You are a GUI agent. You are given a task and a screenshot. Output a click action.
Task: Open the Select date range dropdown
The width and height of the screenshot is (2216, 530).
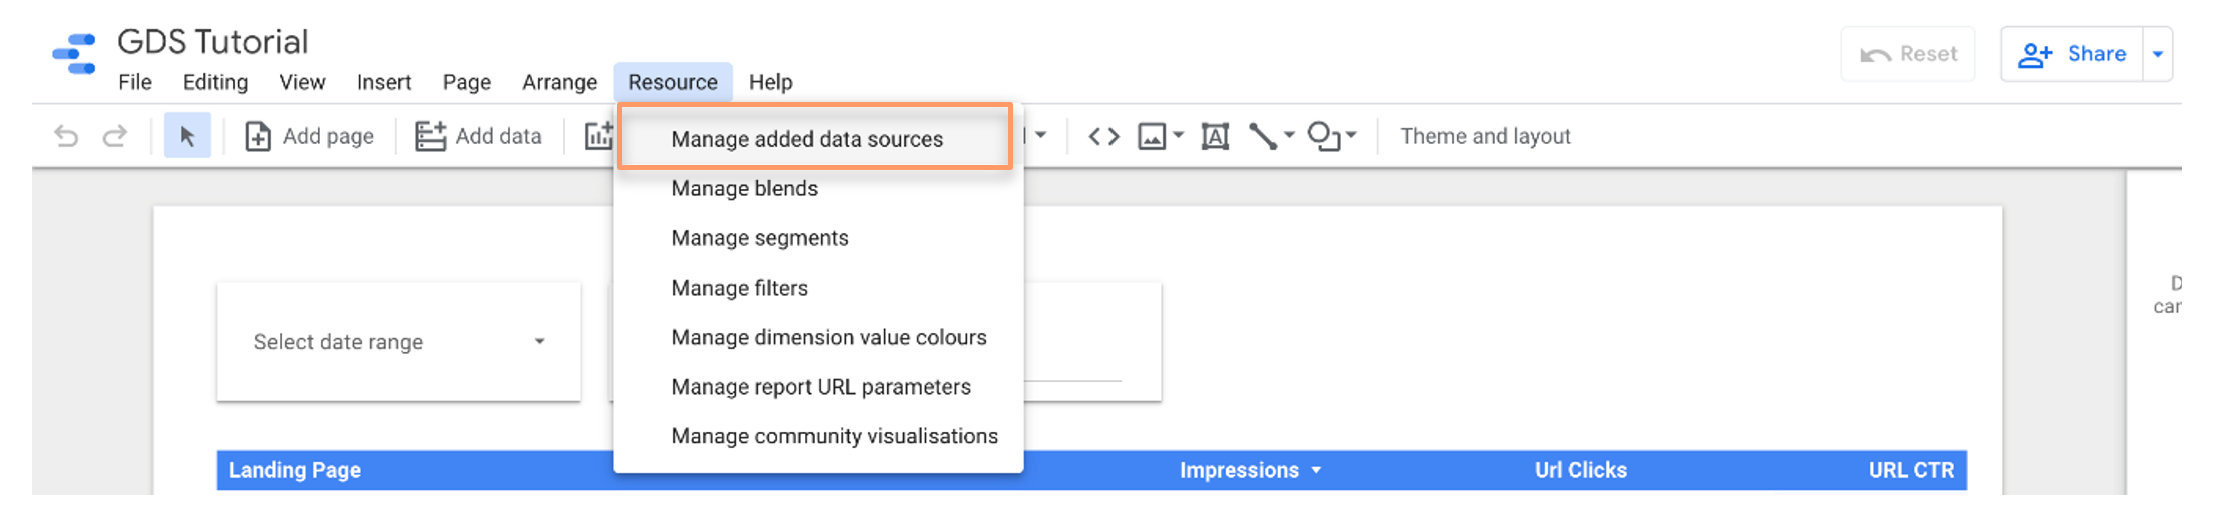click(398, 342)
